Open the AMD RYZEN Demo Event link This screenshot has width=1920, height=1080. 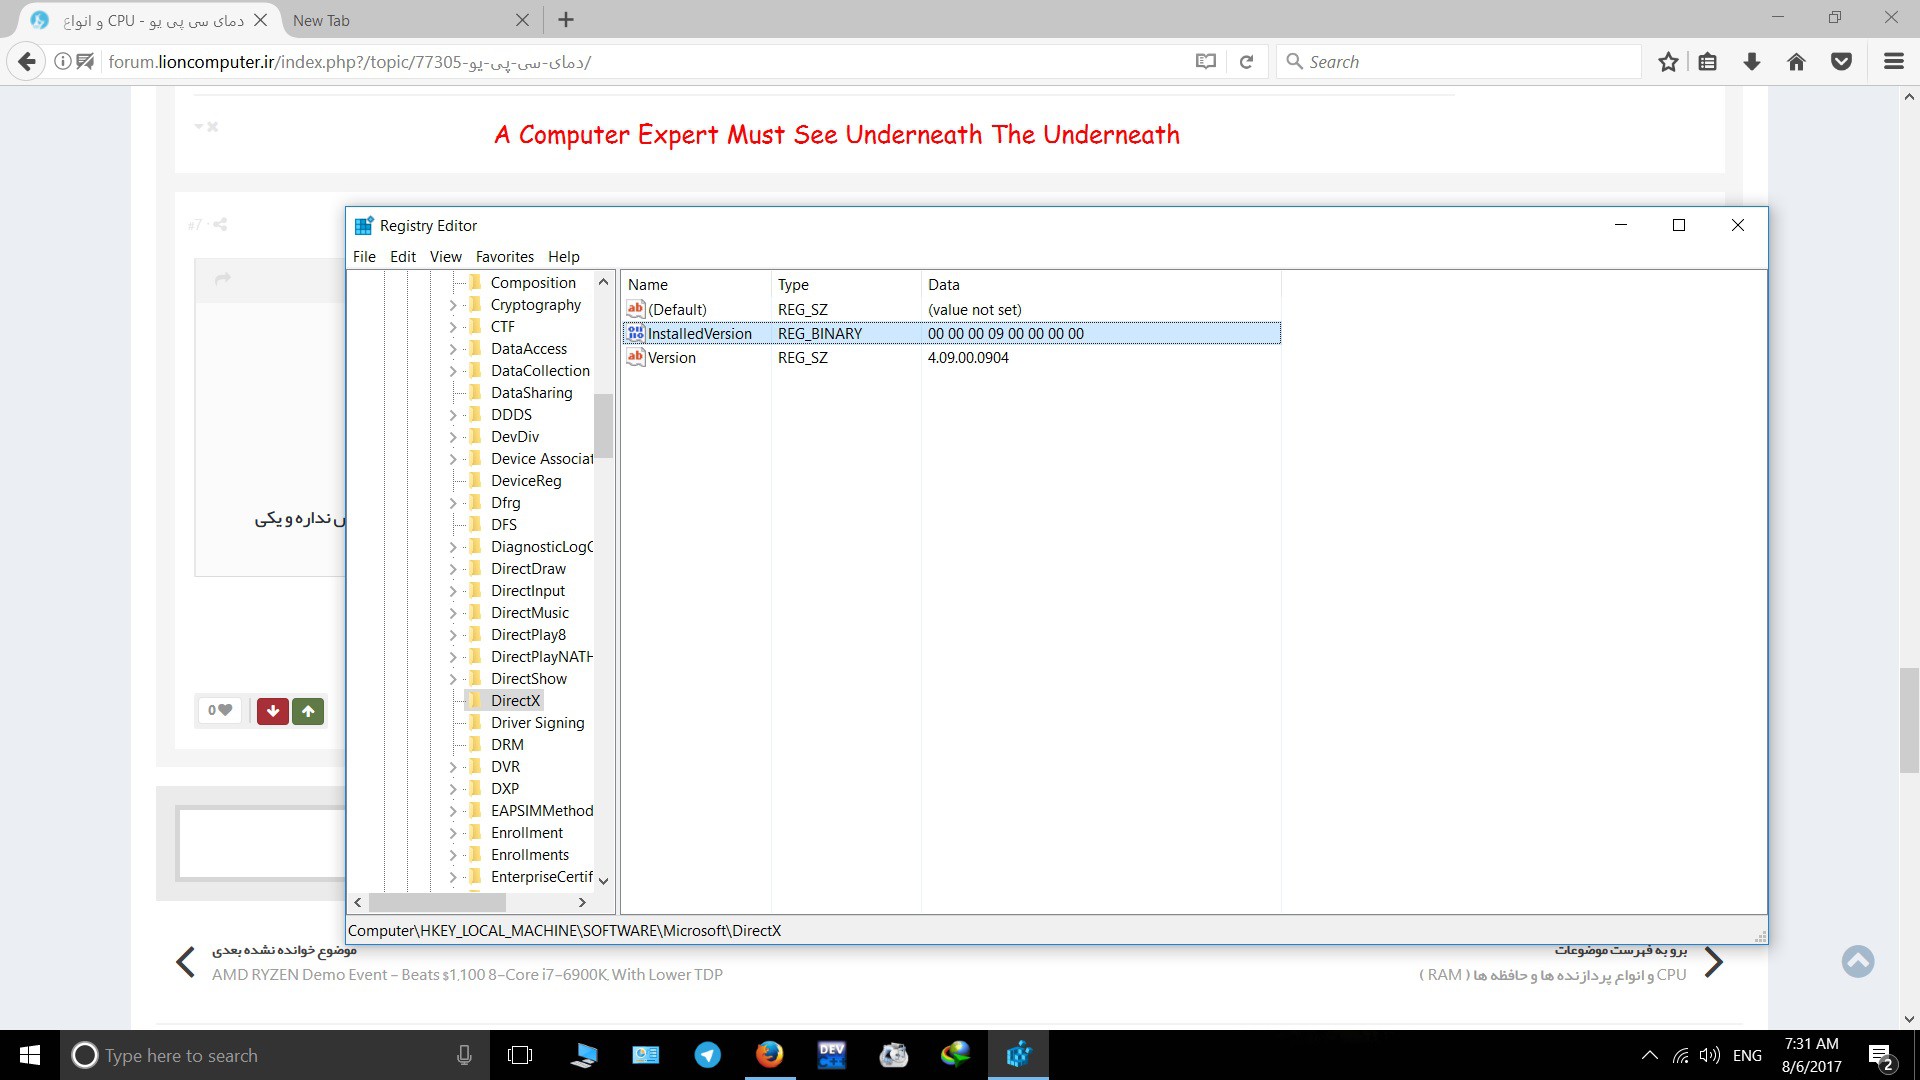[467, 974]
